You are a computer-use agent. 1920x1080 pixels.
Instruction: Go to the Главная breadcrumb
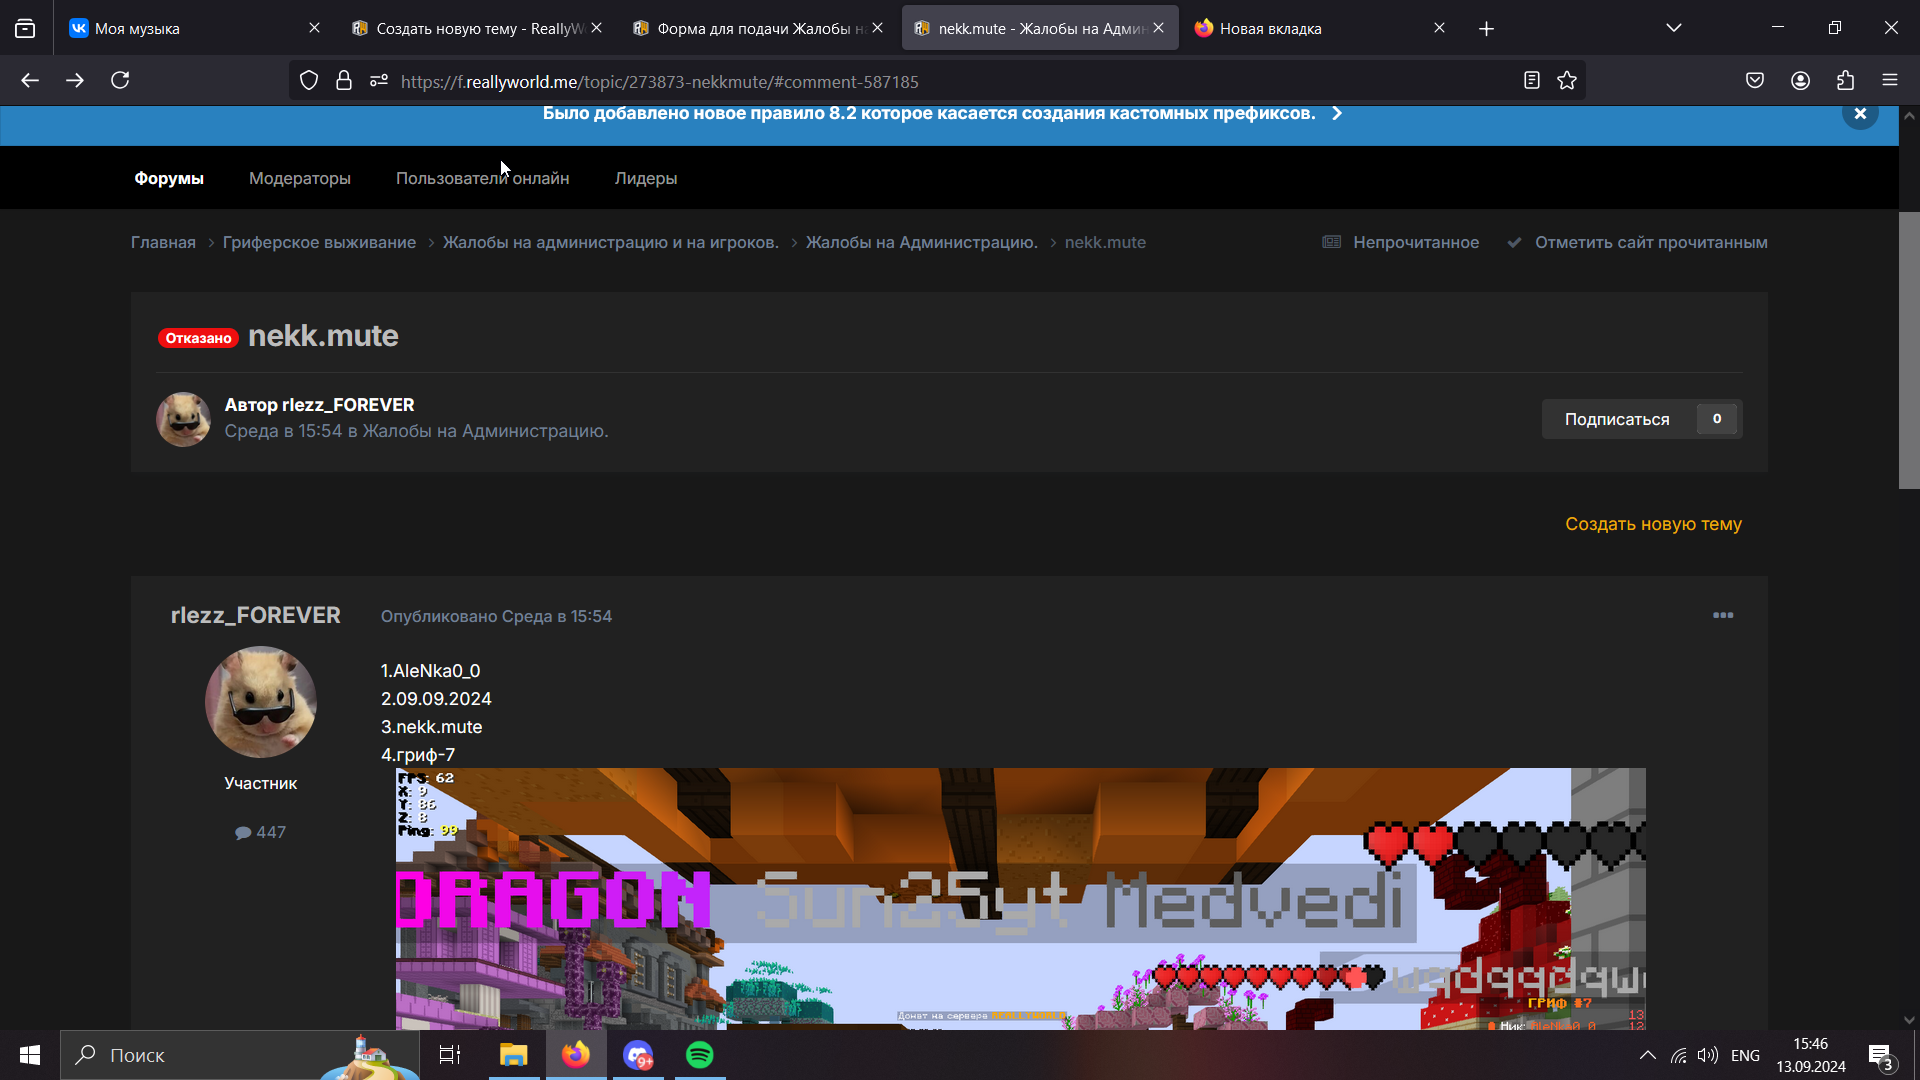pos(163,242)
